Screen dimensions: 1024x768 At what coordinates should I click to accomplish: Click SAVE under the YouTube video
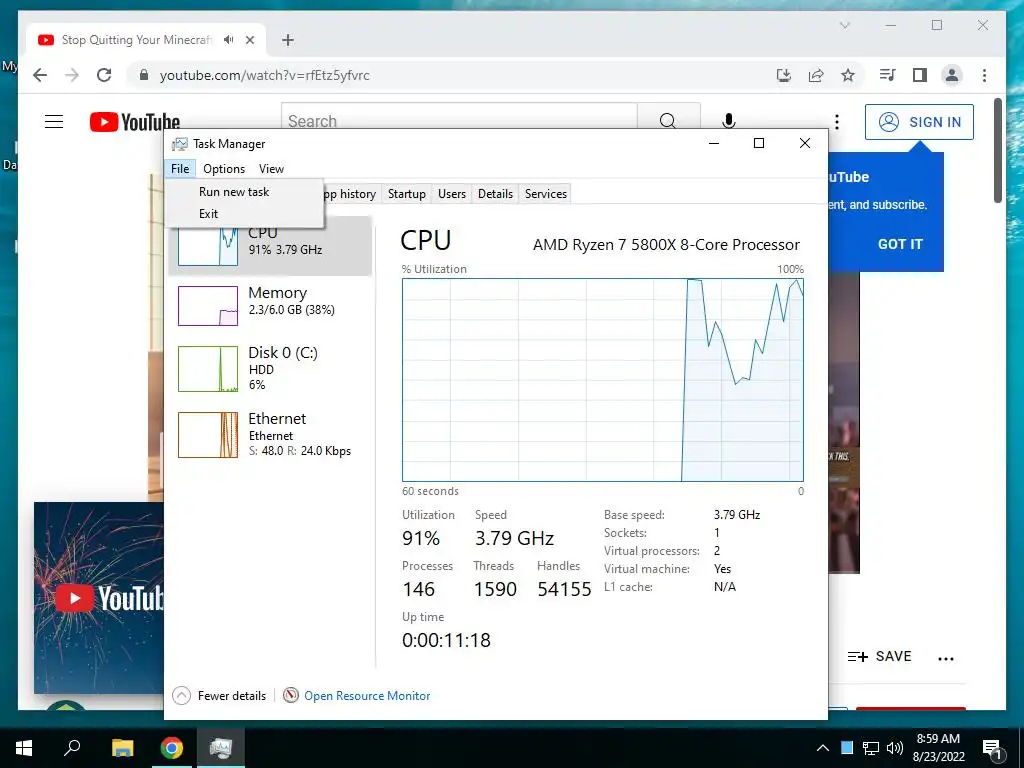[879, 656]
